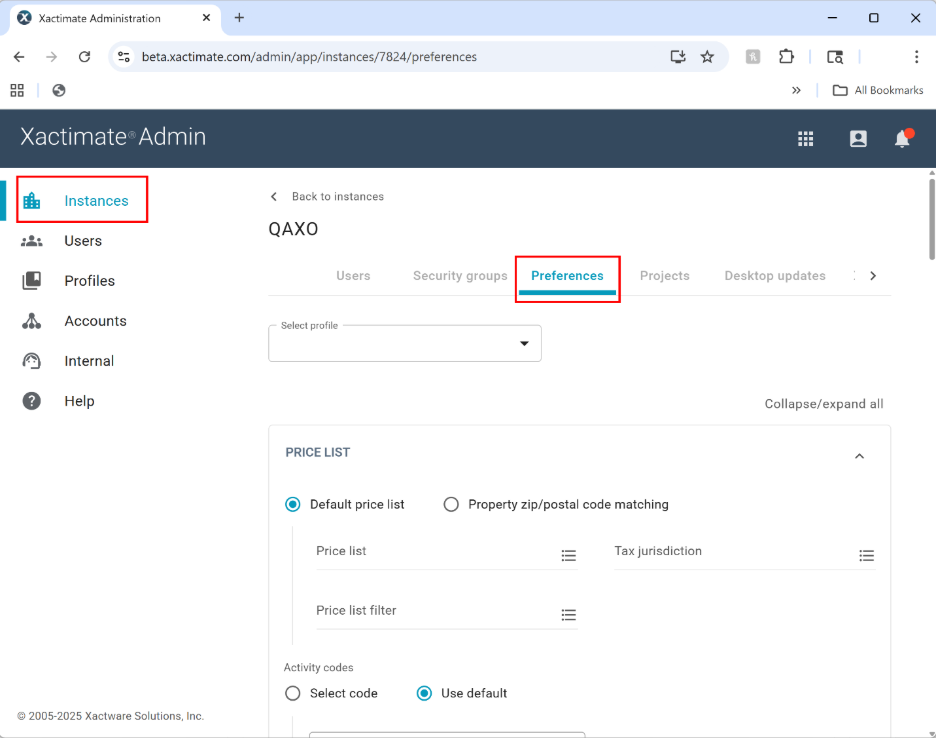Open the Price list filter list icon
This screenshot has height=738, width=936.
(x=568, y=614)
